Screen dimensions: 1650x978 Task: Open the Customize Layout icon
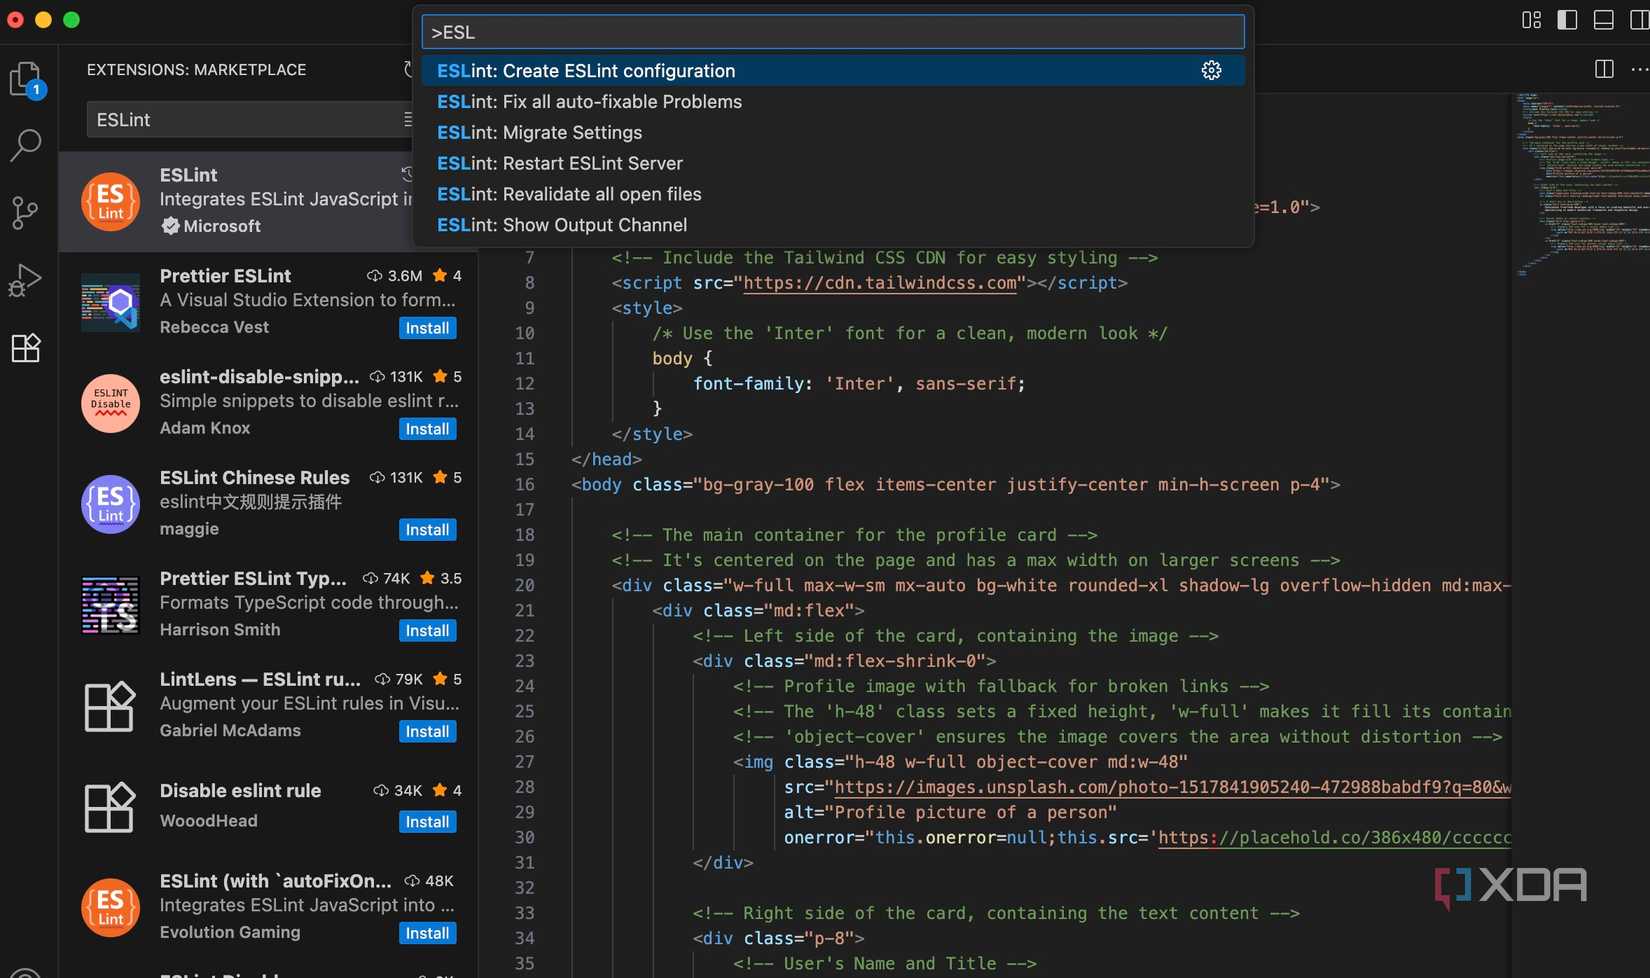pos(1531,20)
